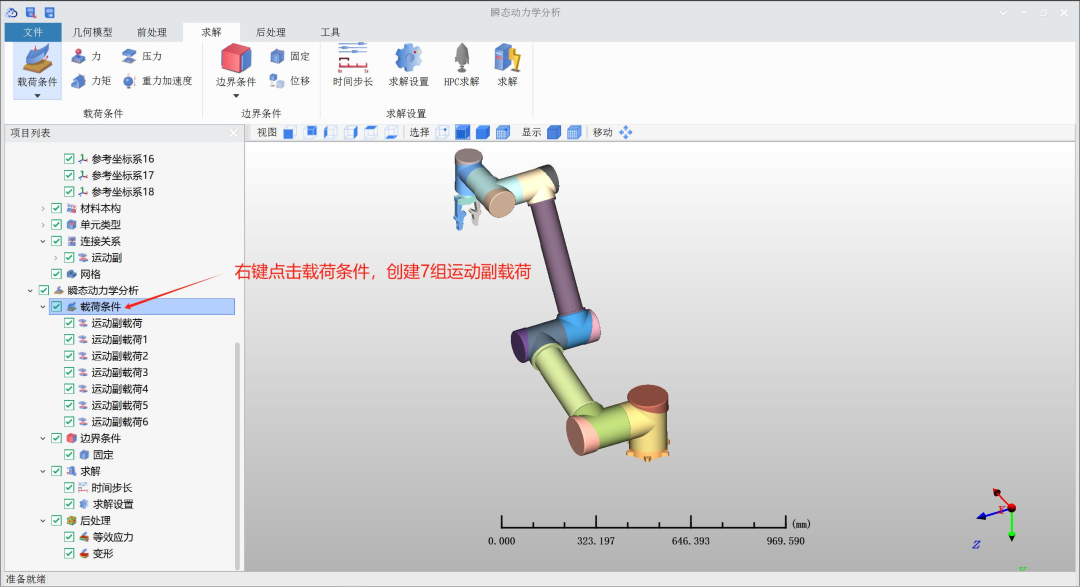Select left view cube icon

(x=330, y=132)
